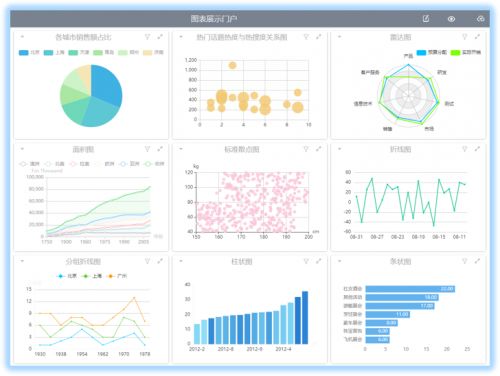Image resolution: width=500 pixels, height=376 pixels.
Task: Maximize the 雷达图 radar chart panel
Action: point(478,37)
